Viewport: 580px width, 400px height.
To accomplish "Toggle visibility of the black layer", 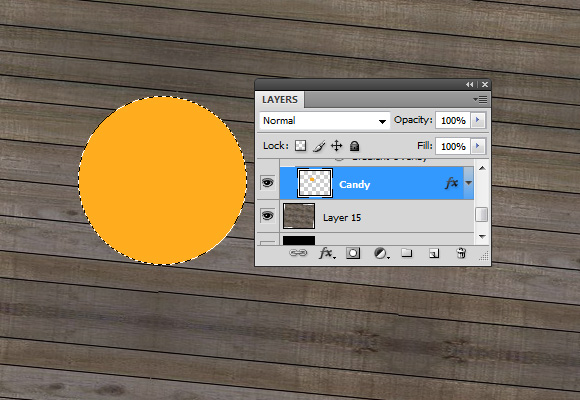I will click(268, 243).
